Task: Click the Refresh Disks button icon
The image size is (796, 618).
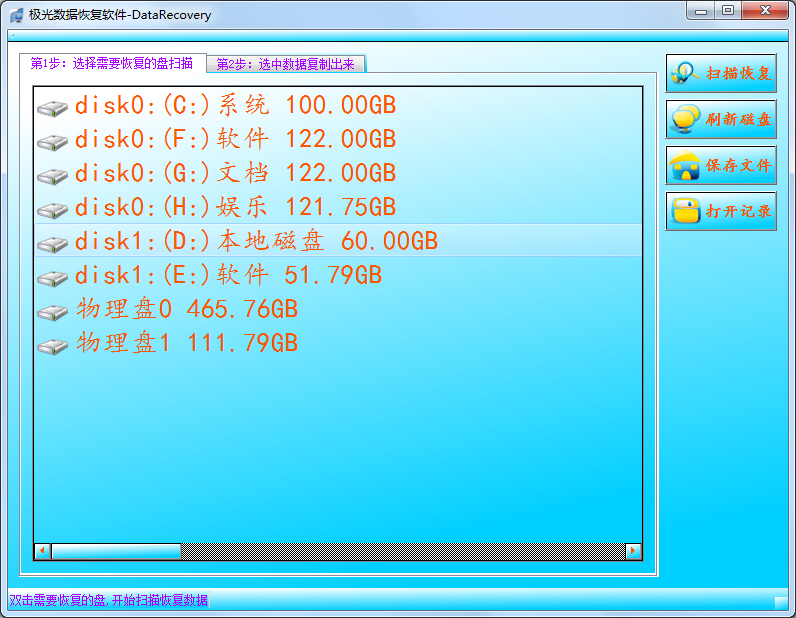Action: pos(685,119)
